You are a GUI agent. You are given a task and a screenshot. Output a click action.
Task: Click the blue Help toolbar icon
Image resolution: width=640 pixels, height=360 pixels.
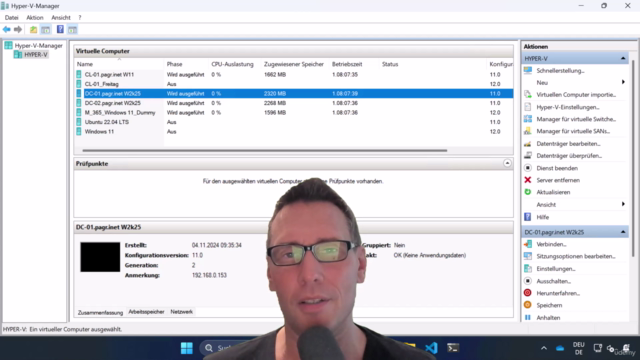tap(60, 29)
